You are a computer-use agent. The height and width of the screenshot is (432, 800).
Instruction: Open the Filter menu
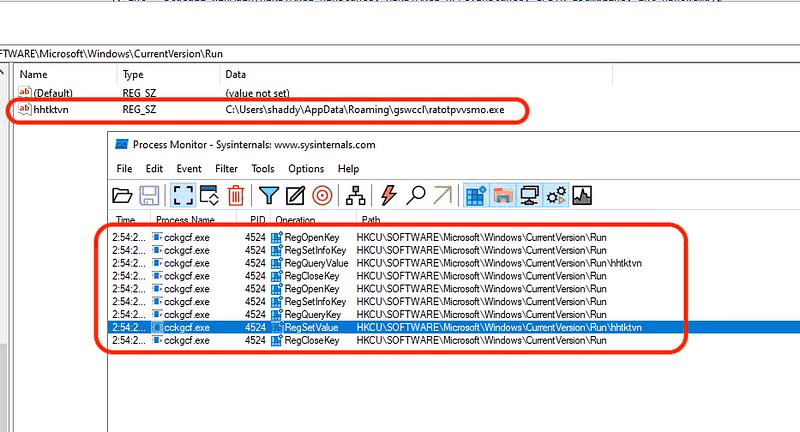(226, 168)
